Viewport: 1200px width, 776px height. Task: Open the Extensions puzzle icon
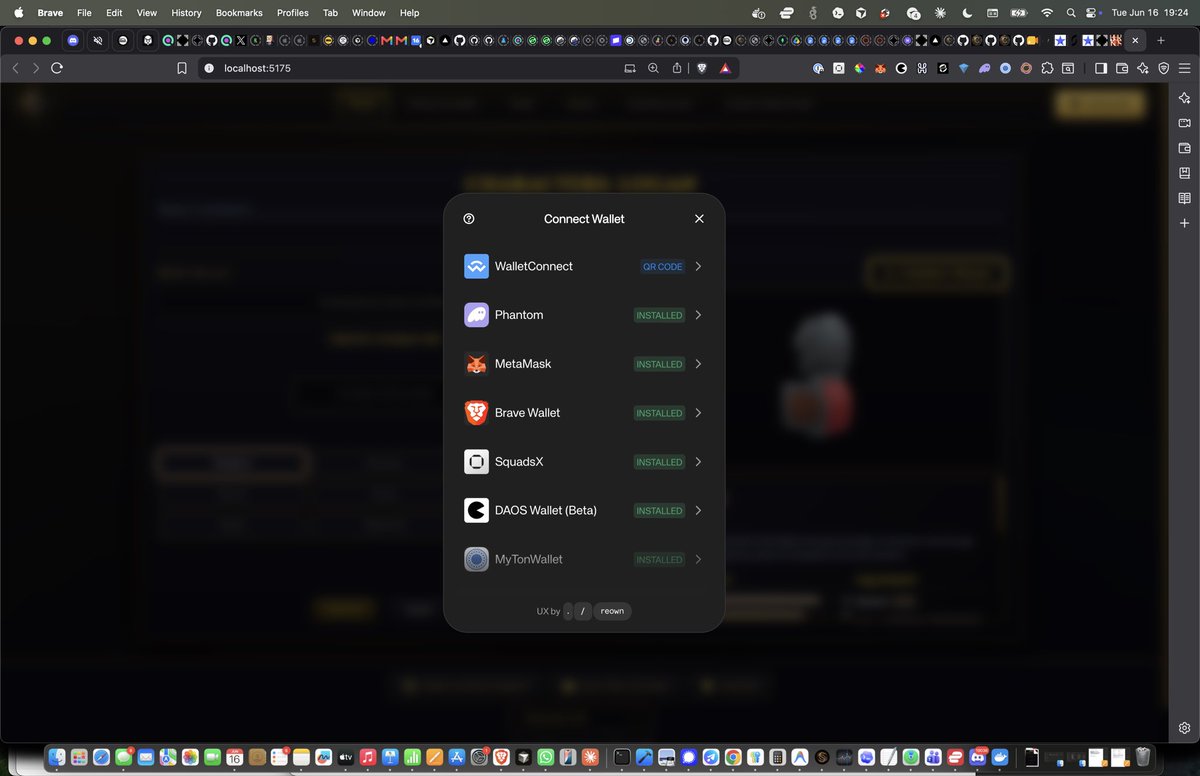point(1046,68)
